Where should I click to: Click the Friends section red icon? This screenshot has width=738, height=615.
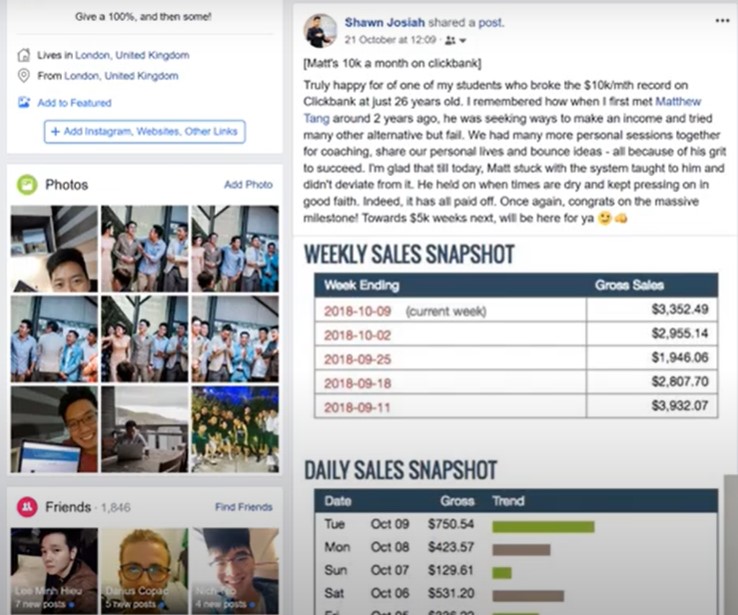pos(27,507)
